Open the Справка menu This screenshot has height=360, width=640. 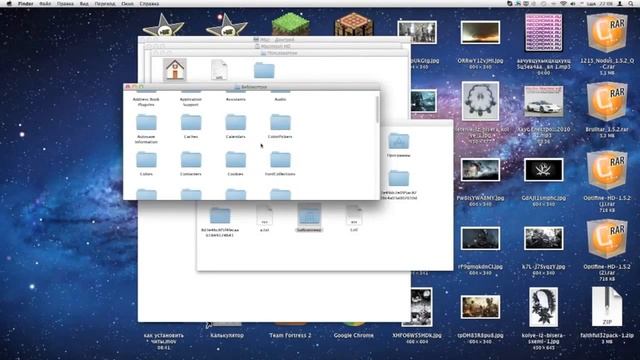tap(149, 4)
